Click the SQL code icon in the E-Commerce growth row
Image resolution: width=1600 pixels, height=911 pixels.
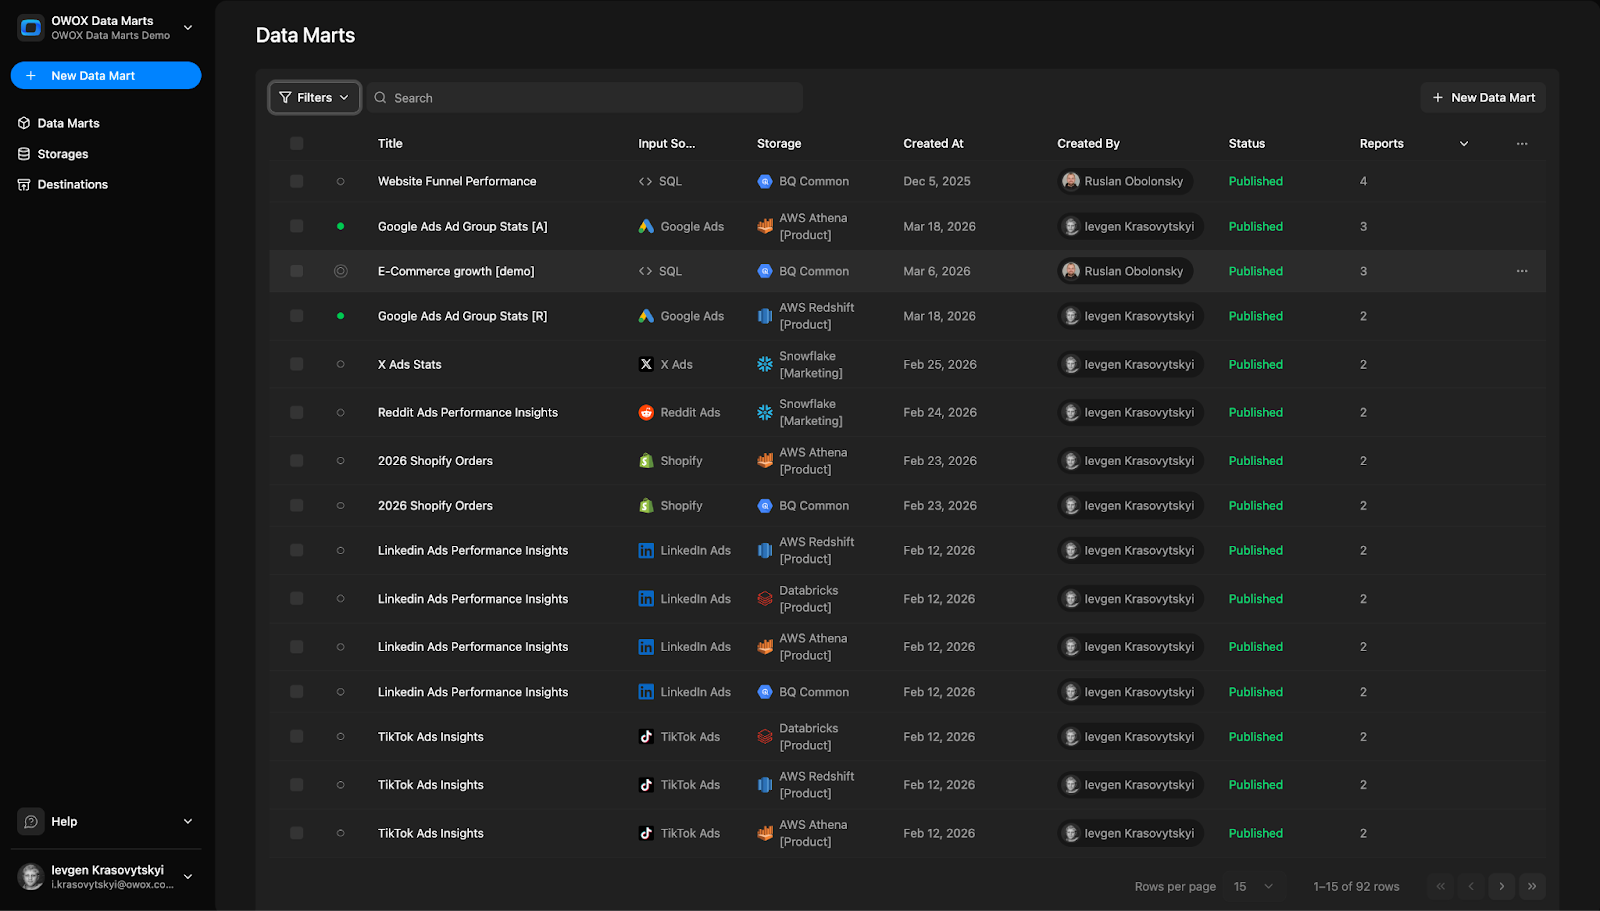[x=646, y=271]
